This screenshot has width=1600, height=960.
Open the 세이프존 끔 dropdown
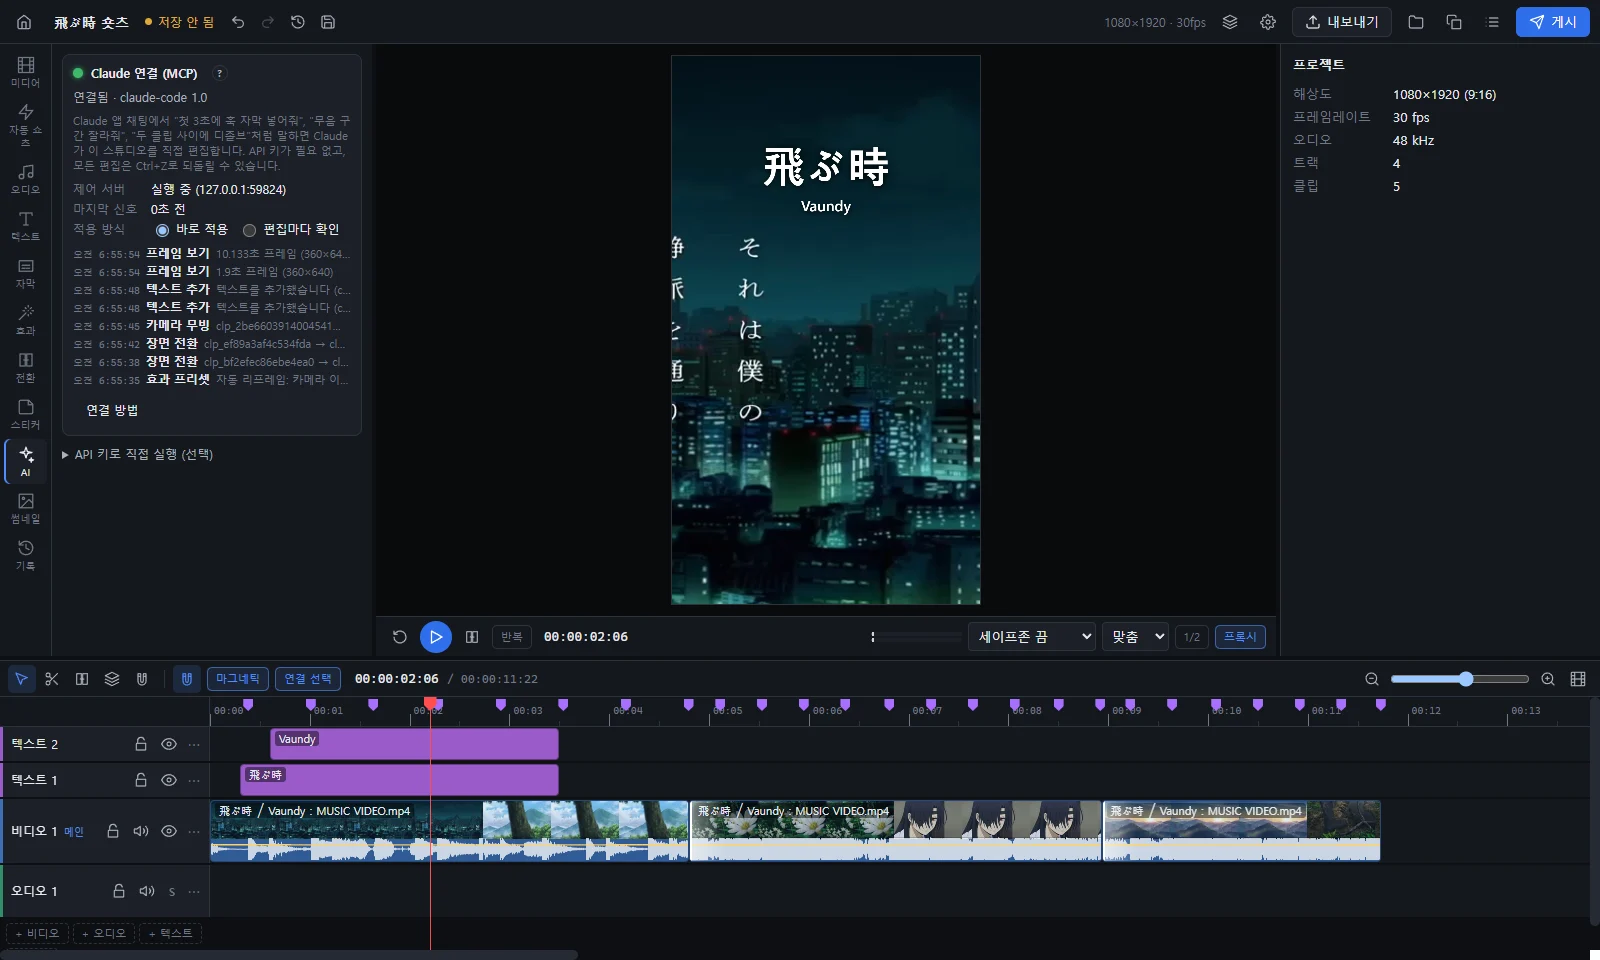pos(1032,637)
